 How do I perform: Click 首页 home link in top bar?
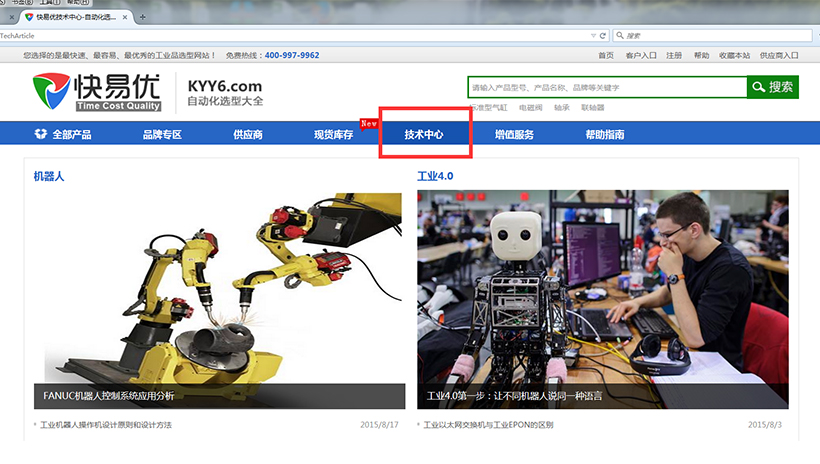click(606, 55)
